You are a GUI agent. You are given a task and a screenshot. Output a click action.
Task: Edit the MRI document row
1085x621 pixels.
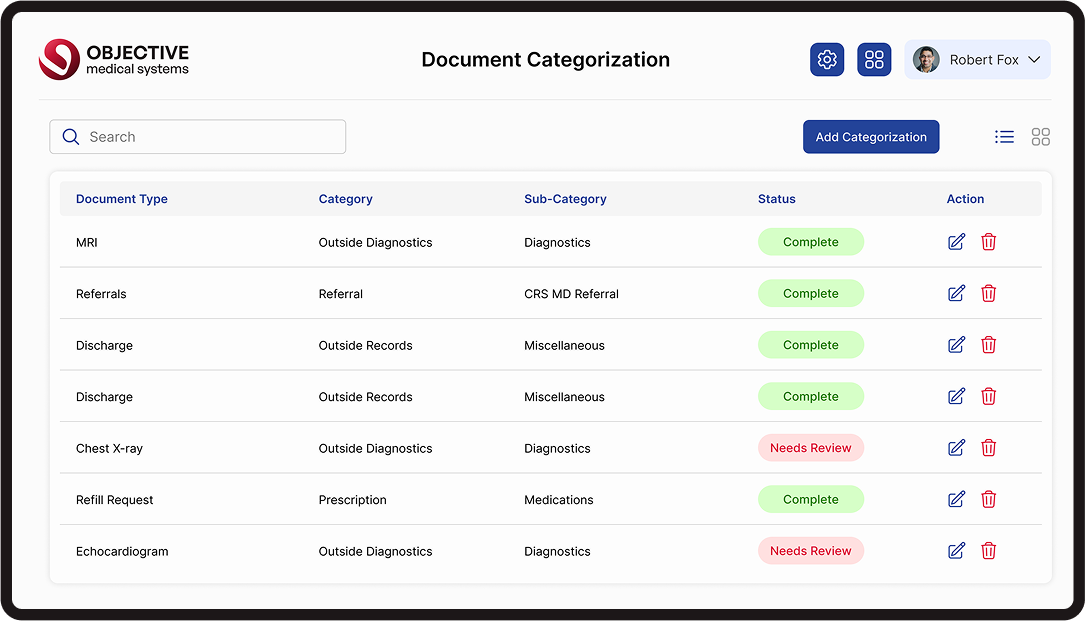point(956,242)
